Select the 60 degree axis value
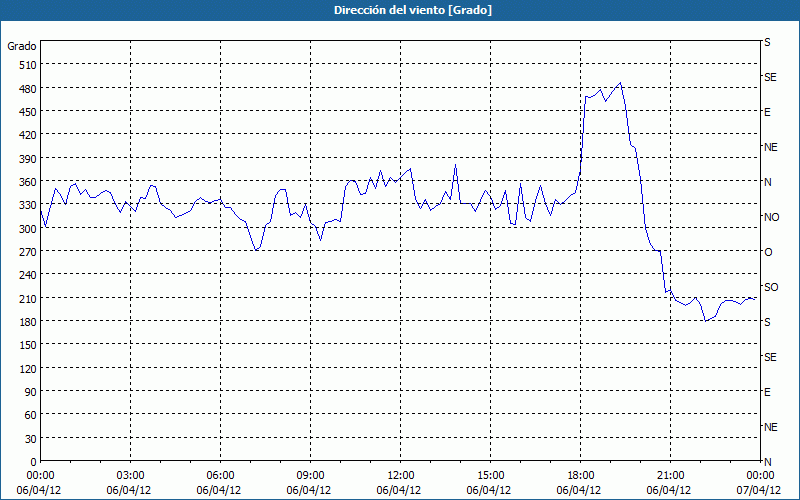This screenshot has width=800, height=500. point(31,415)
